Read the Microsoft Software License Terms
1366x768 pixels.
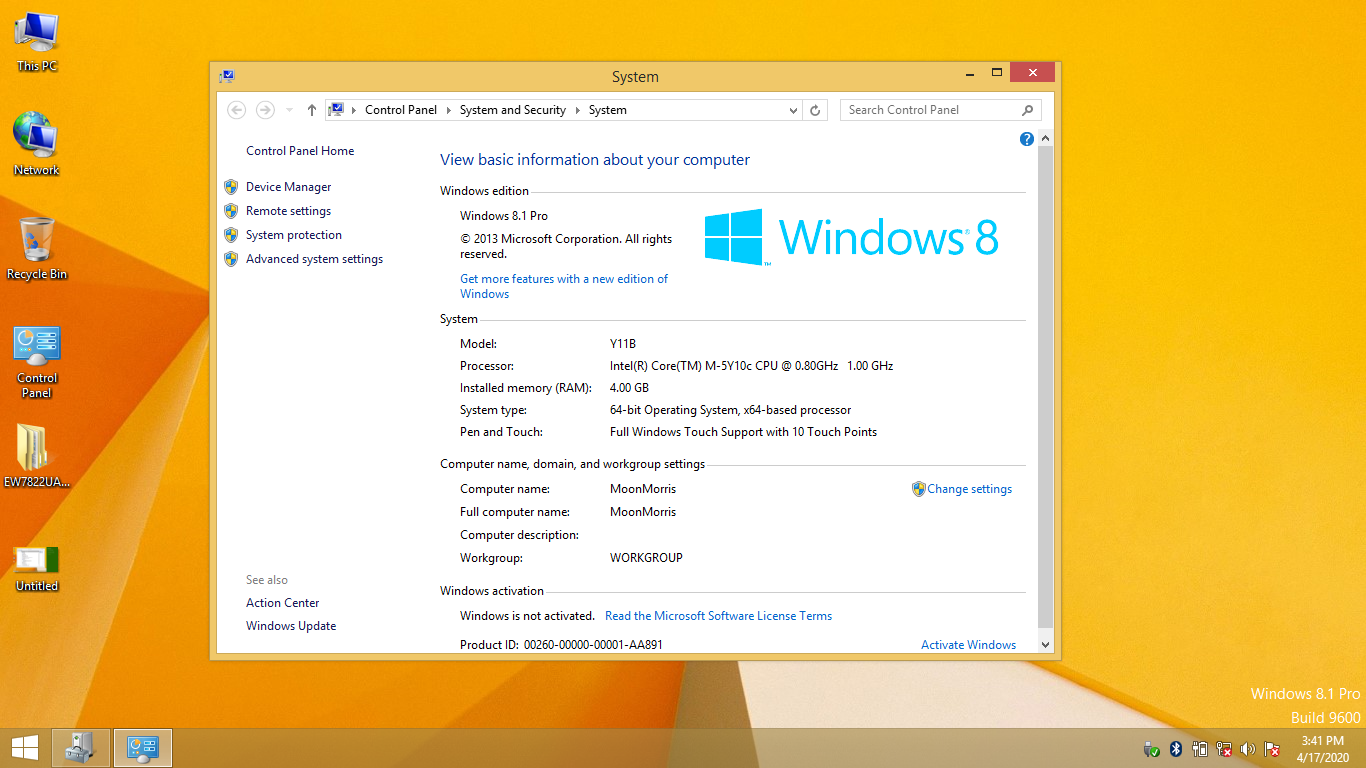coord(718,616)
